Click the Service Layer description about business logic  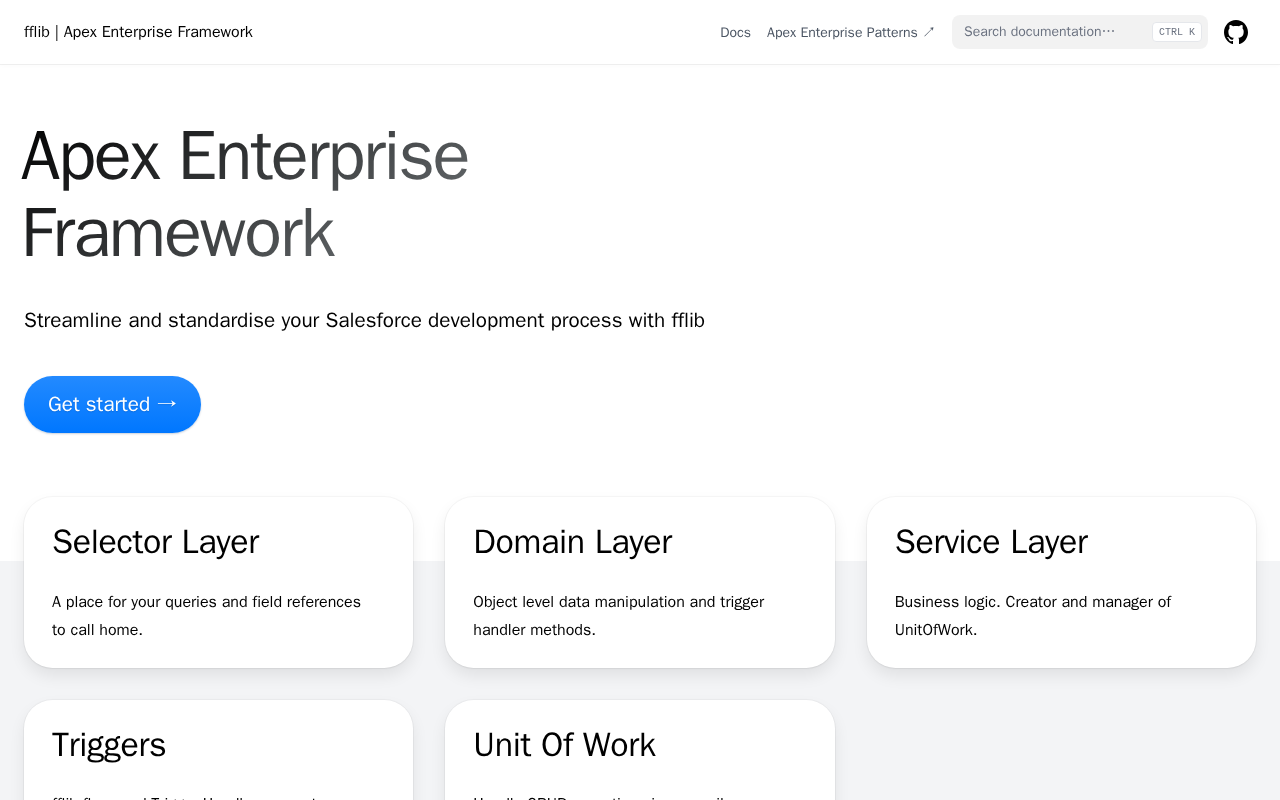click(1032, 615)
